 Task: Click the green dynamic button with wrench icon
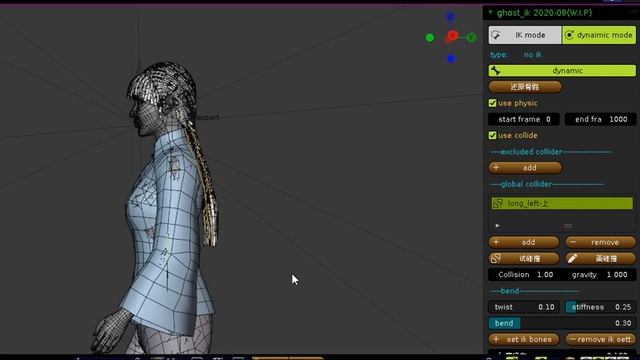click(x=562, y=71)
